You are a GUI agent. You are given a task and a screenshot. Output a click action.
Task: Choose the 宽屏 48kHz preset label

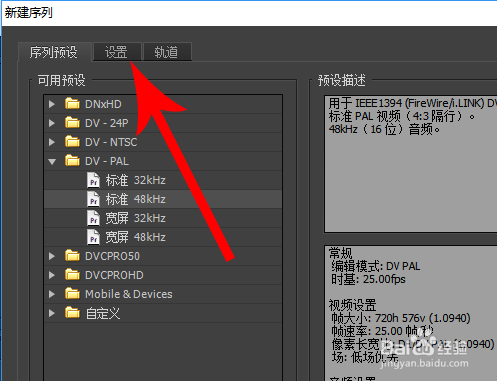tap(136, 237)
